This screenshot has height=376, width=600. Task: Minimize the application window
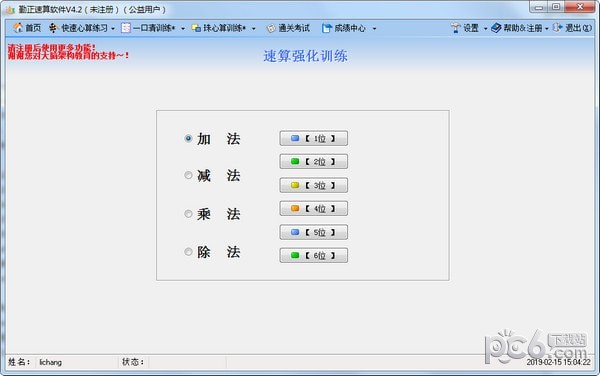[539, 7]
